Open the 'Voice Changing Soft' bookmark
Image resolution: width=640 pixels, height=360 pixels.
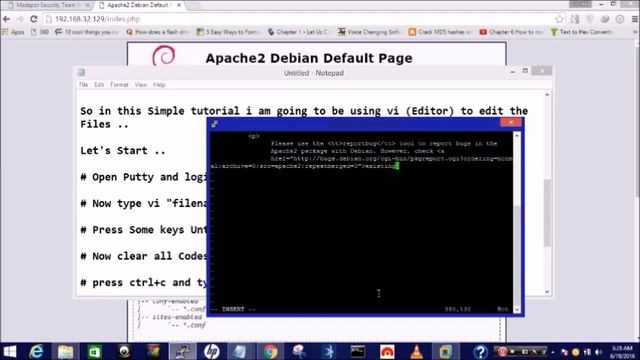pyautogui.click(x=369, y=31)
